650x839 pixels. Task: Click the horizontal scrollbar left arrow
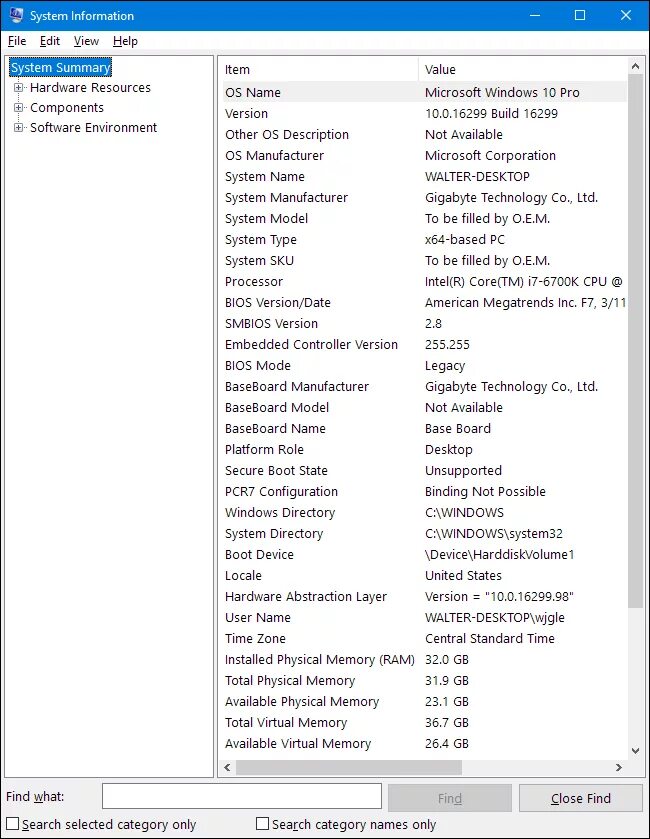pyautogui.click(x=227, y=767)
